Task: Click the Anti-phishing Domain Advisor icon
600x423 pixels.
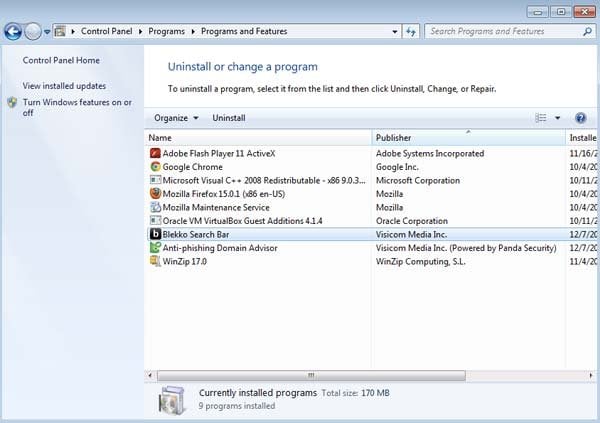Action: click(155, 248)
